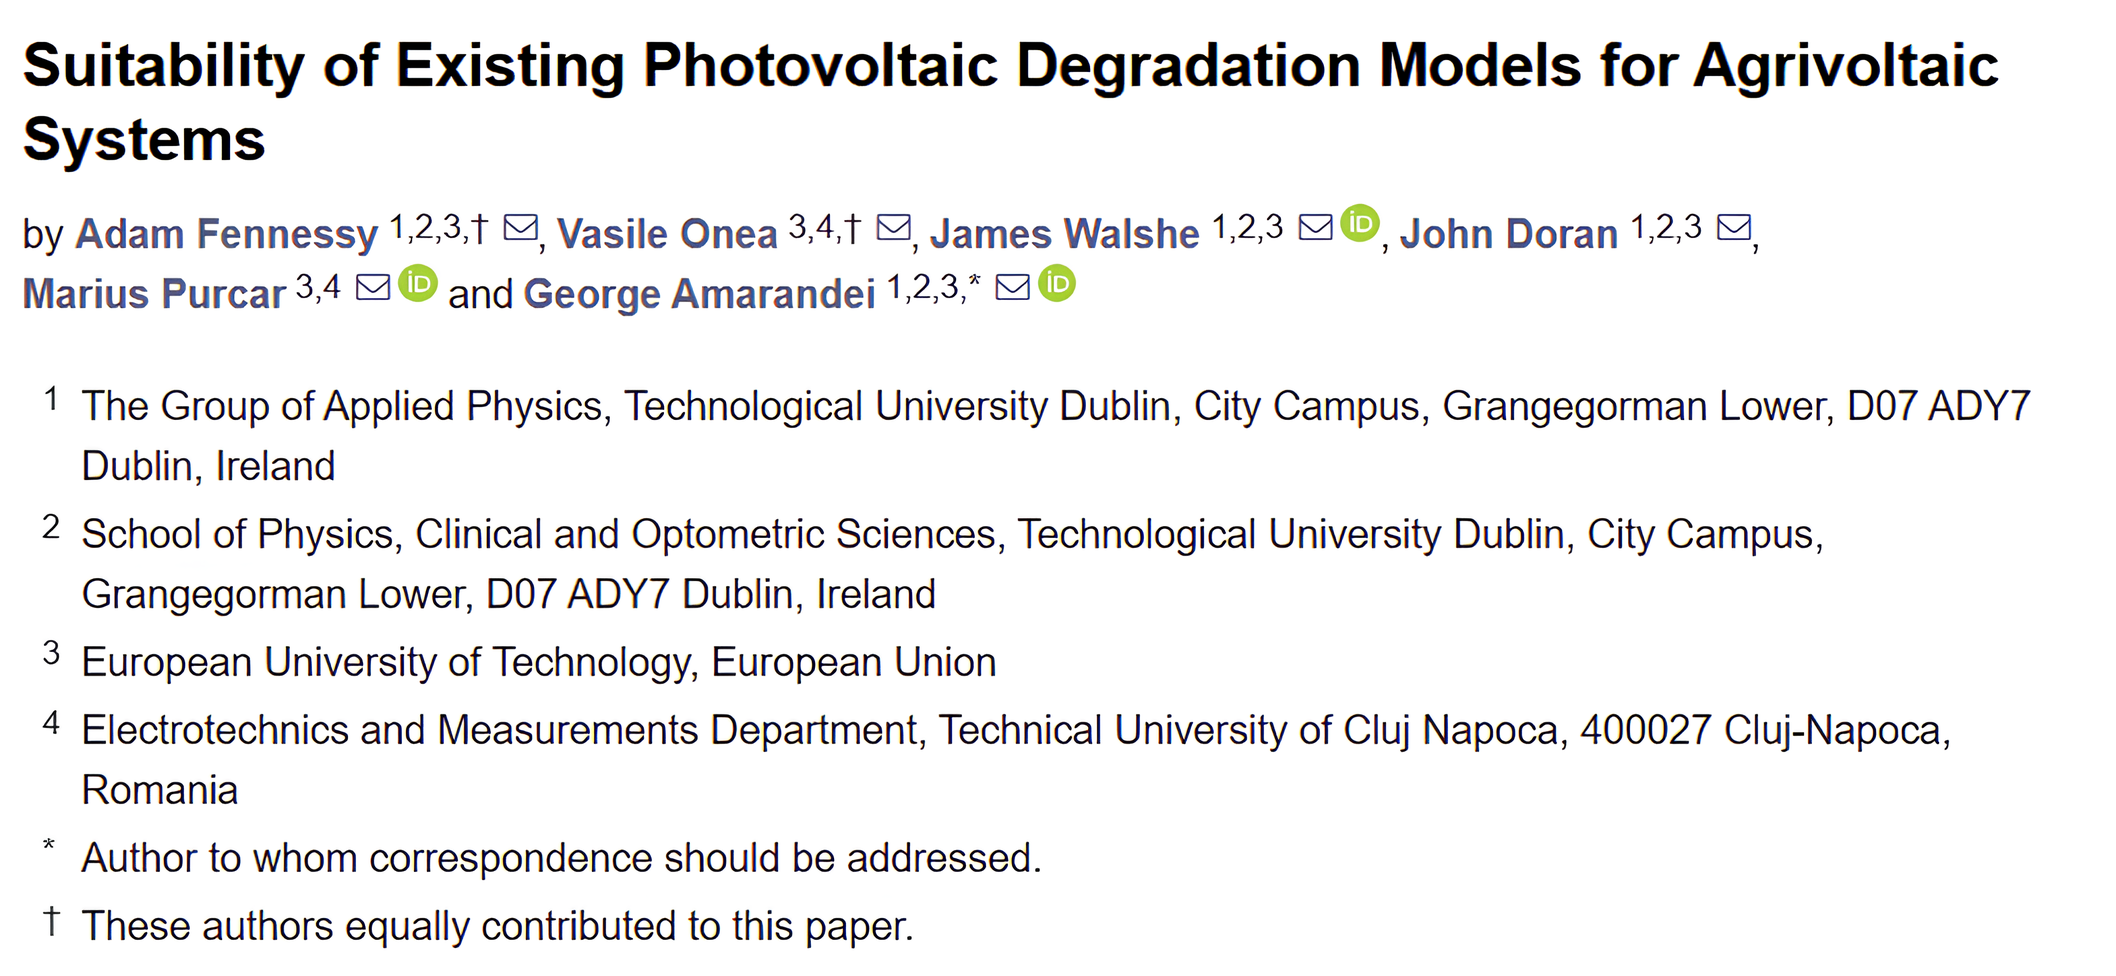Click the author name Vasile Onea
This screenshot has width=2116, height=976.
point(667,234)
